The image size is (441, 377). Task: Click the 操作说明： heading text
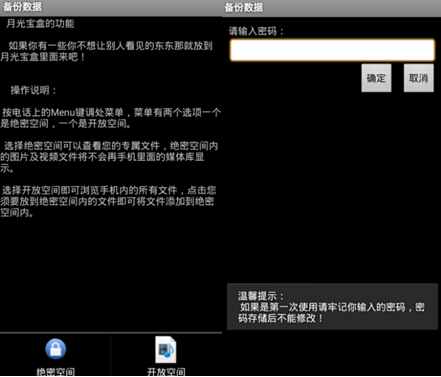click(x=34, y=90)
